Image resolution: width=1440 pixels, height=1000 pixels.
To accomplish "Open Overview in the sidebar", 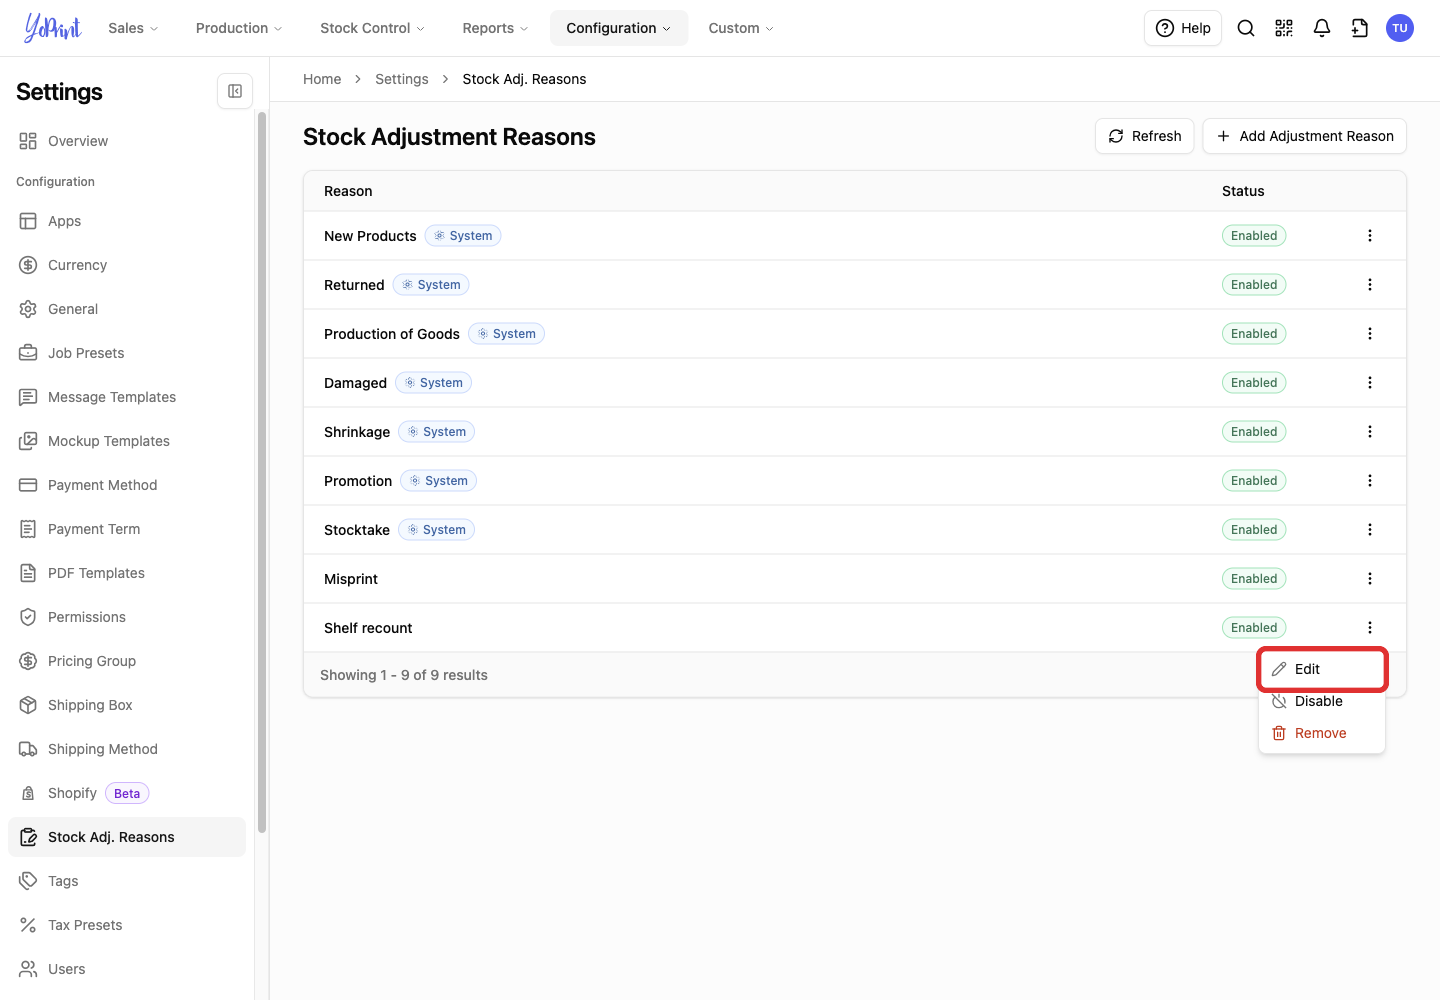I will (x=127, y=141).
